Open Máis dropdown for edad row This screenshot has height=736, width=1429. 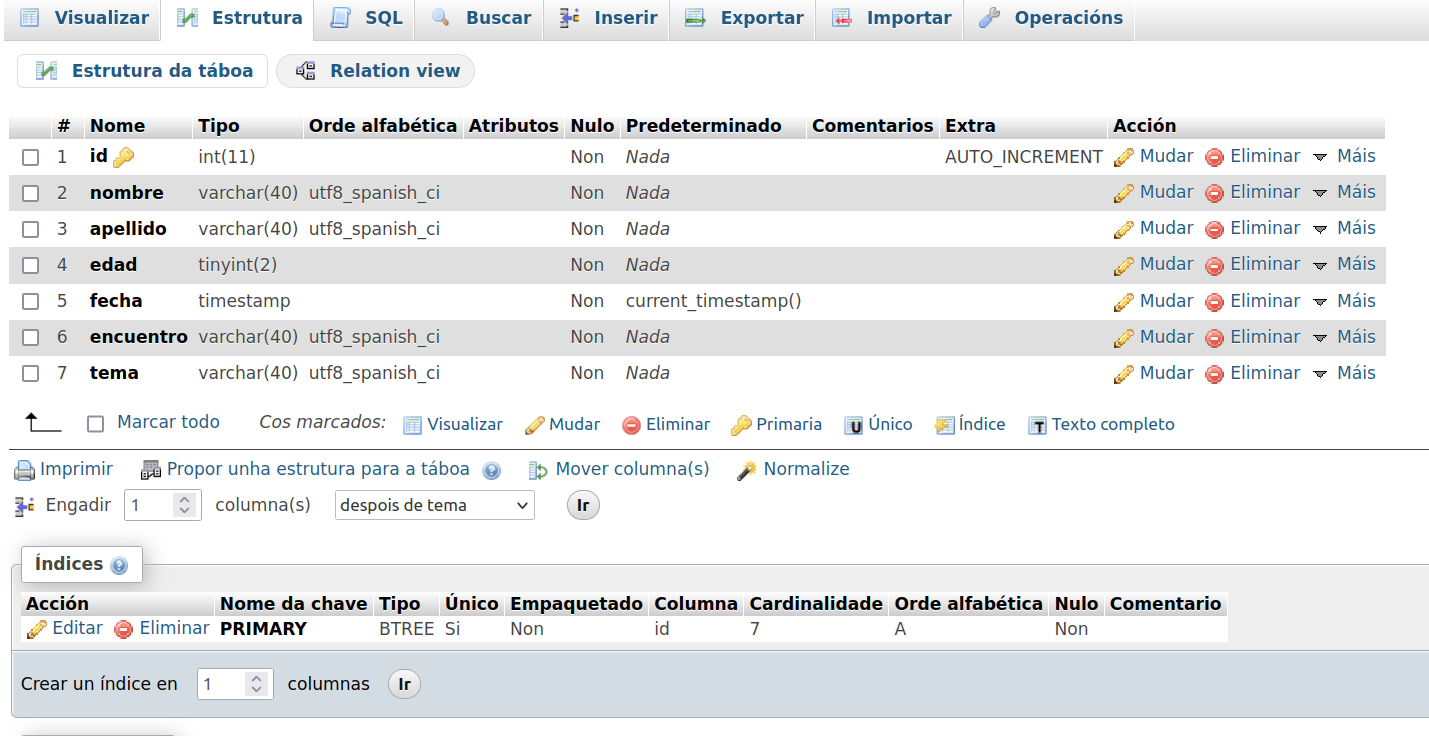1344,264
